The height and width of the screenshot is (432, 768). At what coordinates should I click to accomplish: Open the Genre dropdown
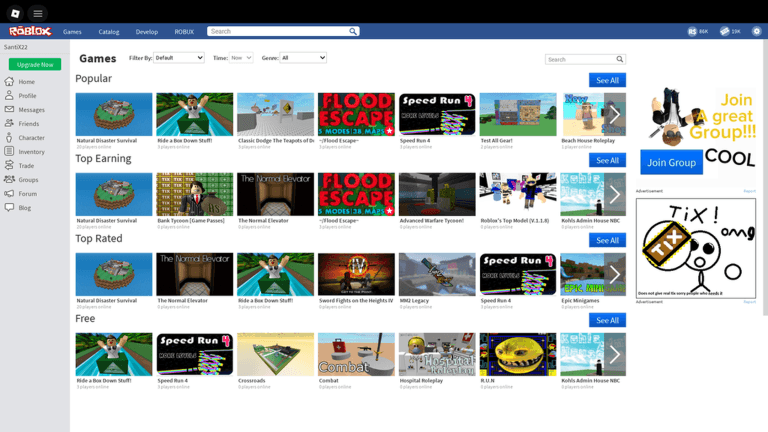[x=303, y=58]
